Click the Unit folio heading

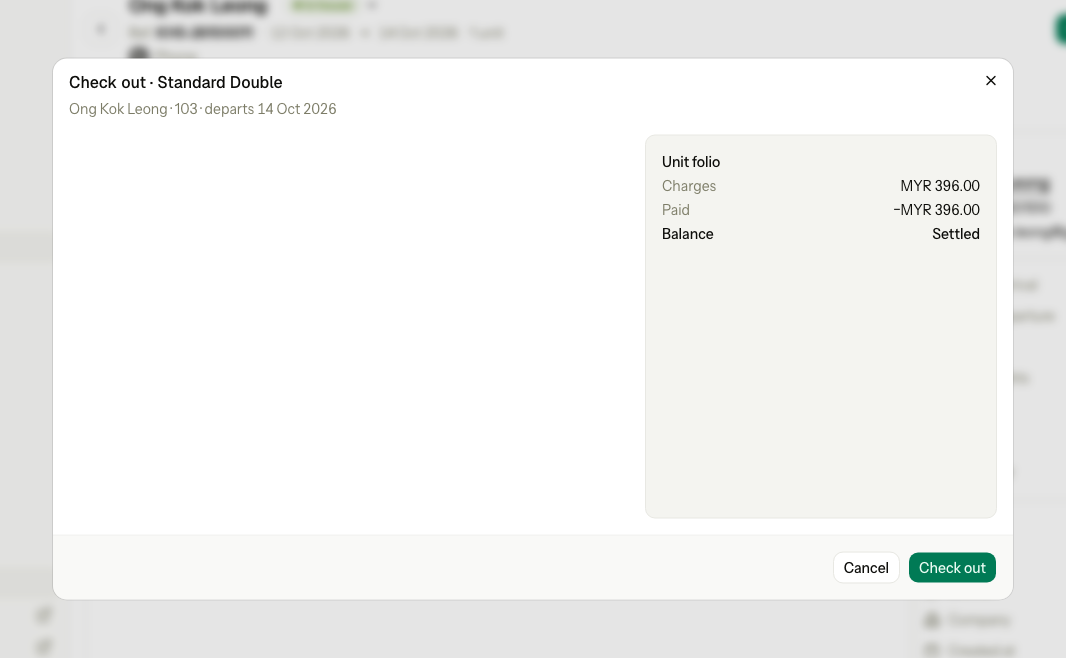[x=691, y=162]
